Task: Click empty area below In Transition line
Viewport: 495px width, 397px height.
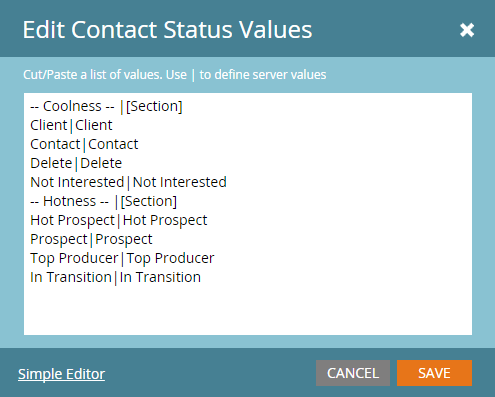Action: point(248,310)
